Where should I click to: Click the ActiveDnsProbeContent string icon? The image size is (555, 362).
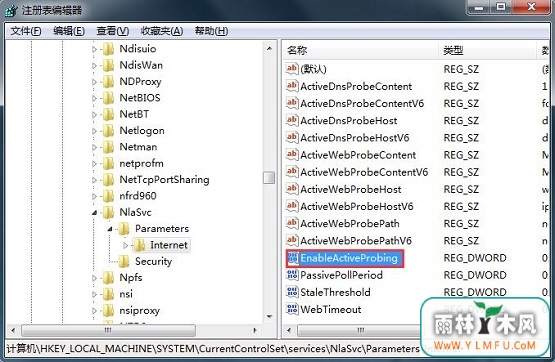(x=292, y=86)
